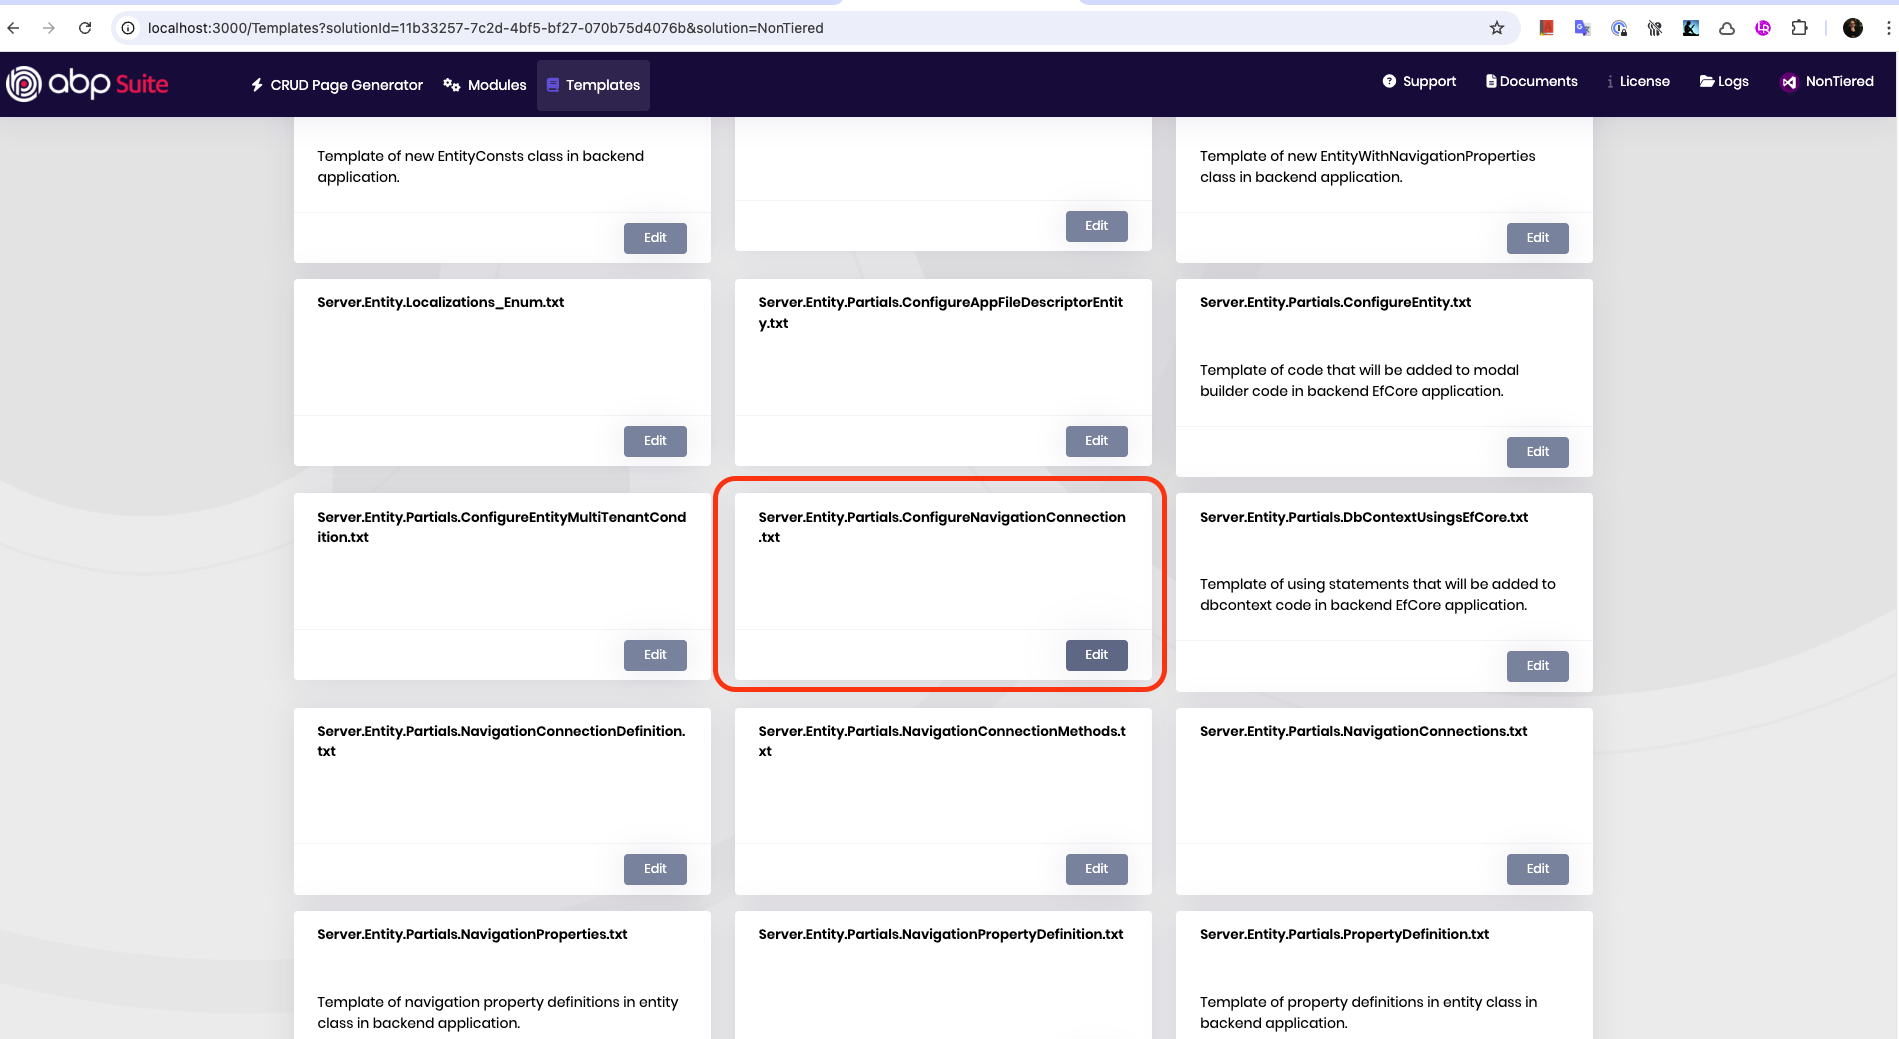The width and height of the screenshot is (1899, 1039).
Task: Select the Templates nav item
Action: [x=593, y=85]
